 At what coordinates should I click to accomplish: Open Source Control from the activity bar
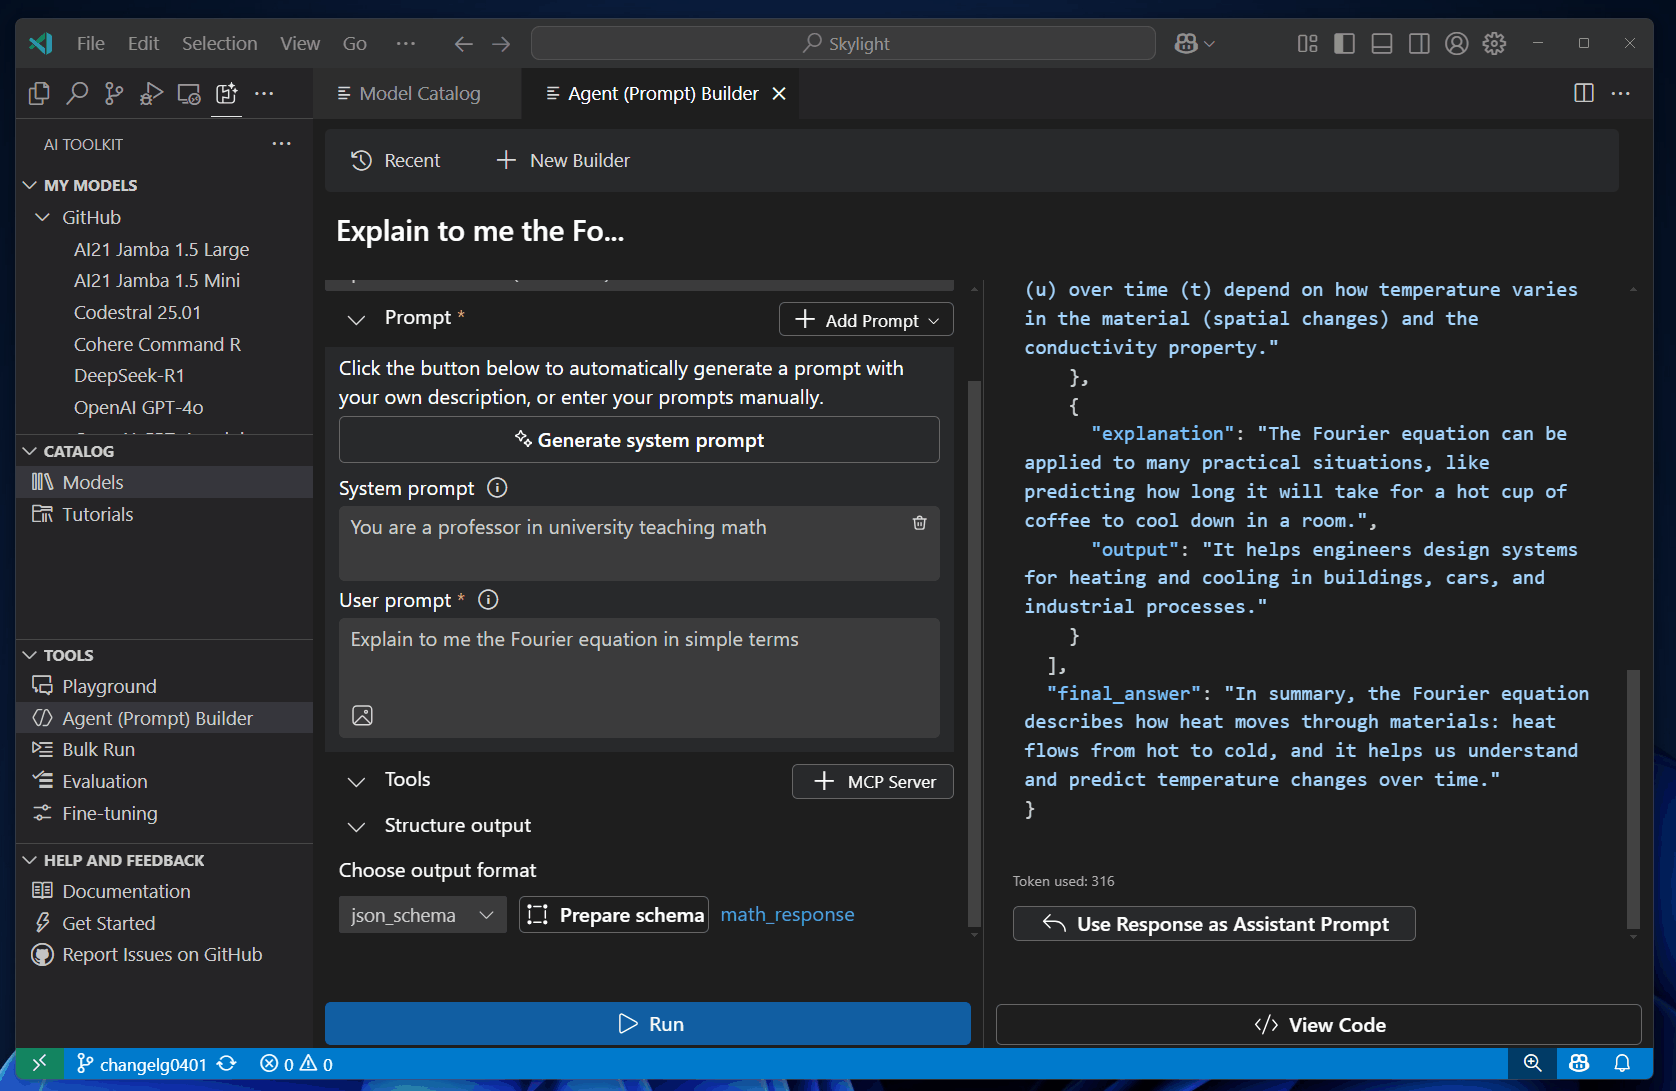point(113,93)
